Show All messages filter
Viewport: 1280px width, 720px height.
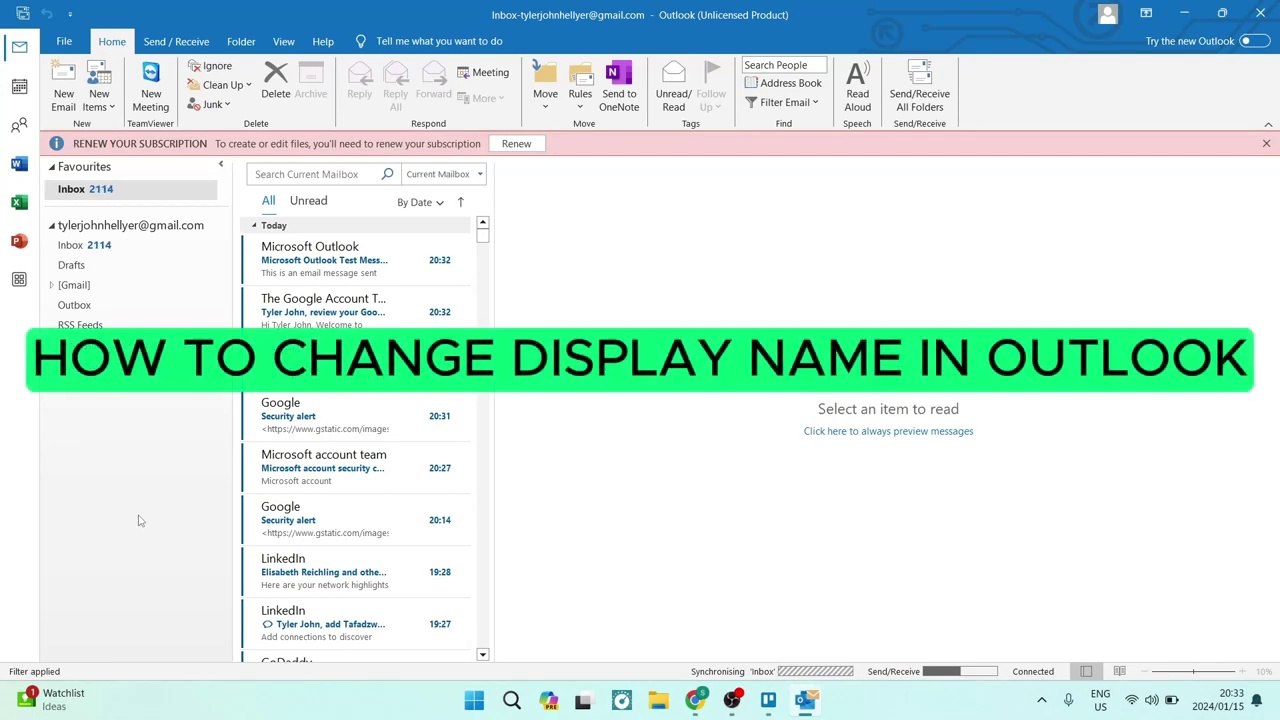click(268, 201)
